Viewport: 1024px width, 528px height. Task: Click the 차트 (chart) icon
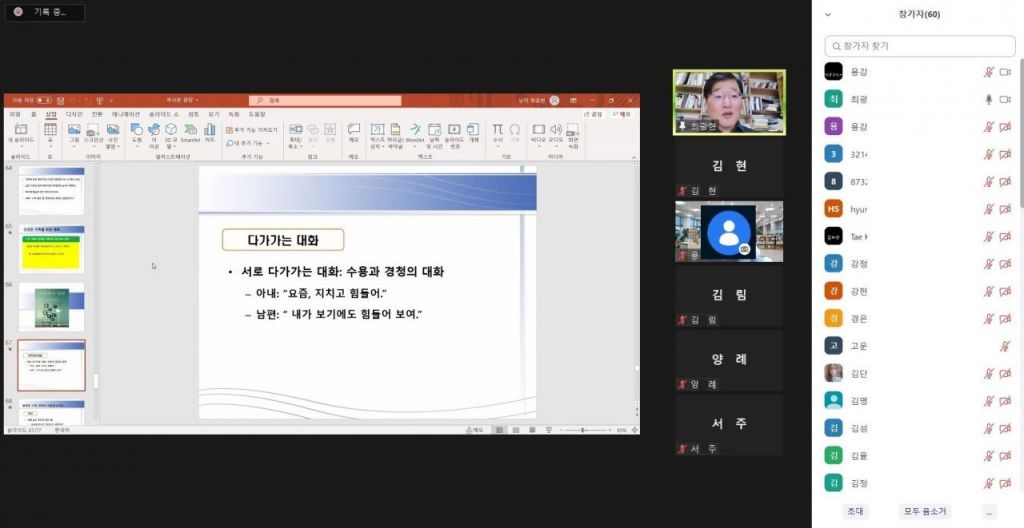[210, 131]
